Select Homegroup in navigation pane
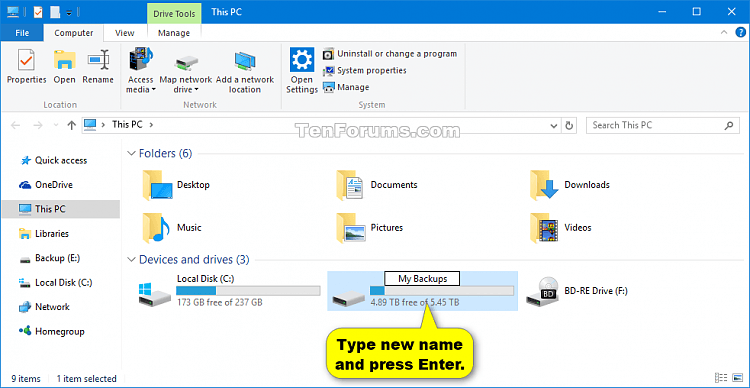Viewport: 750px width, 388px height. 60,332
